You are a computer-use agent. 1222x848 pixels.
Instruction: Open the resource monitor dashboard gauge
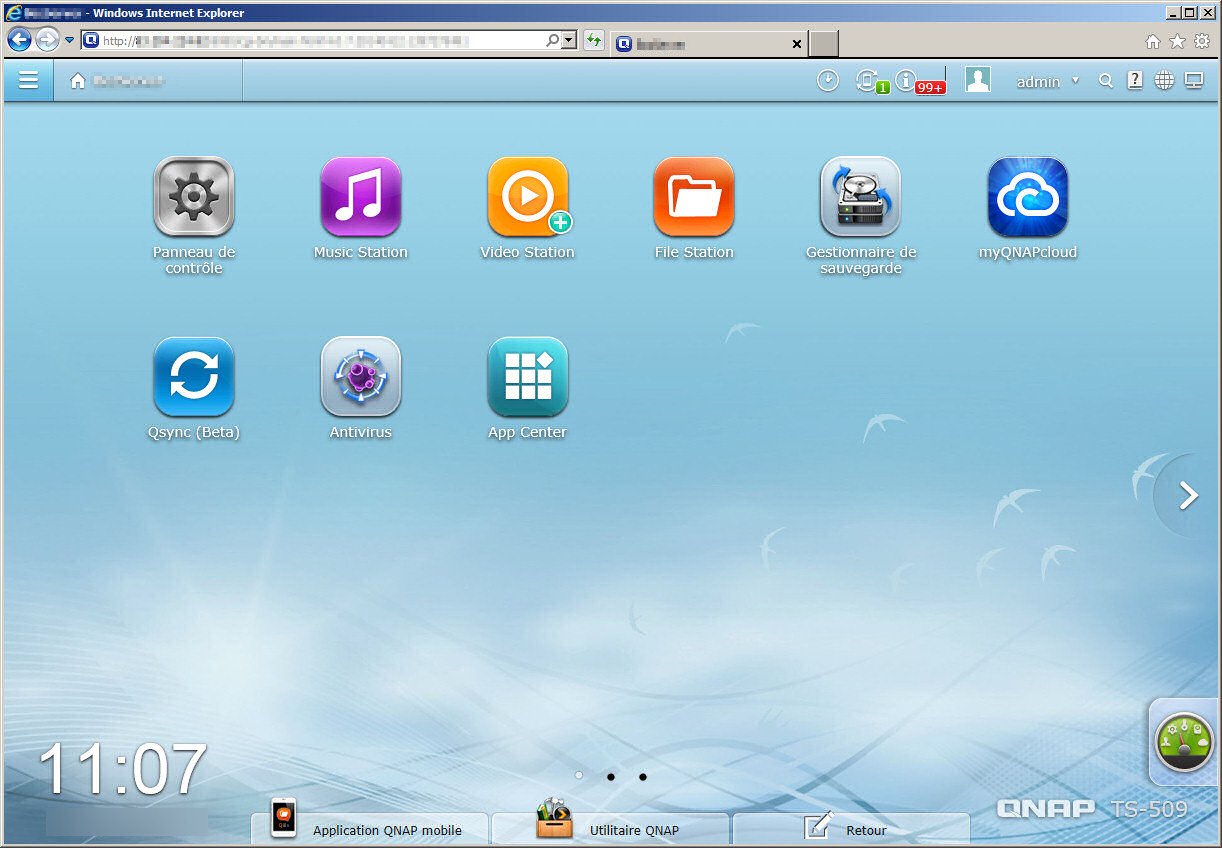pos(1183,742)
